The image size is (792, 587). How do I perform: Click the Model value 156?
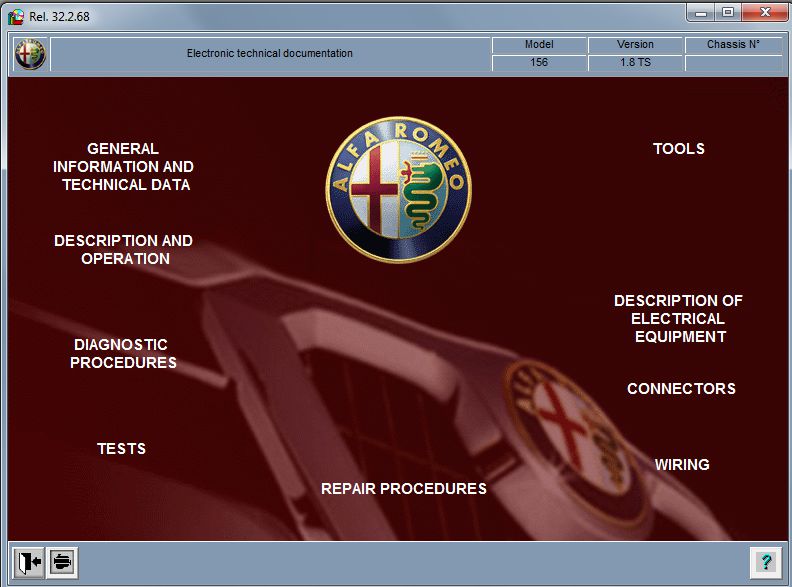click(x=539, y=63)
